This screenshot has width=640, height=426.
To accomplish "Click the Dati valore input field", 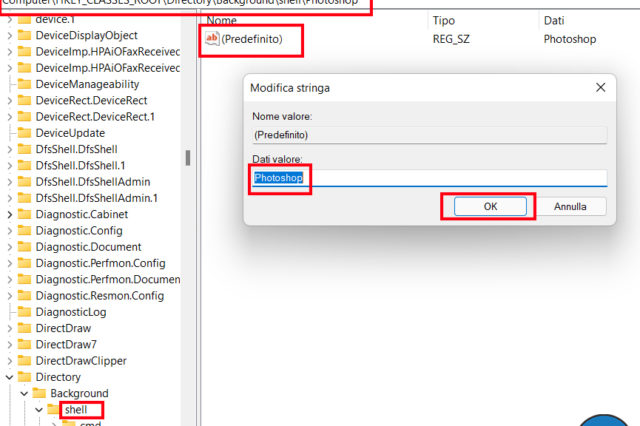I will pos(429,178).
